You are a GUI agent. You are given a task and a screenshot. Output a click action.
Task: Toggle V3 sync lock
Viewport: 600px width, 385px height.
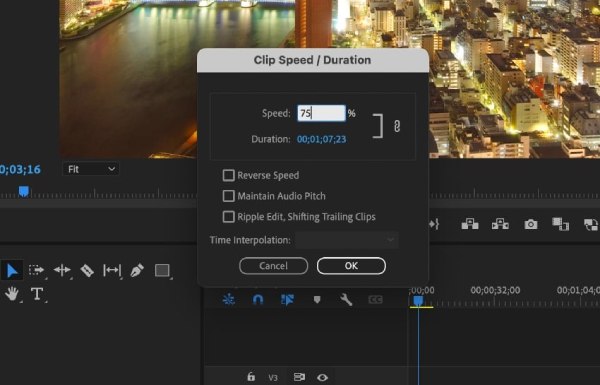pyautogui.click(x=299, y=377)
